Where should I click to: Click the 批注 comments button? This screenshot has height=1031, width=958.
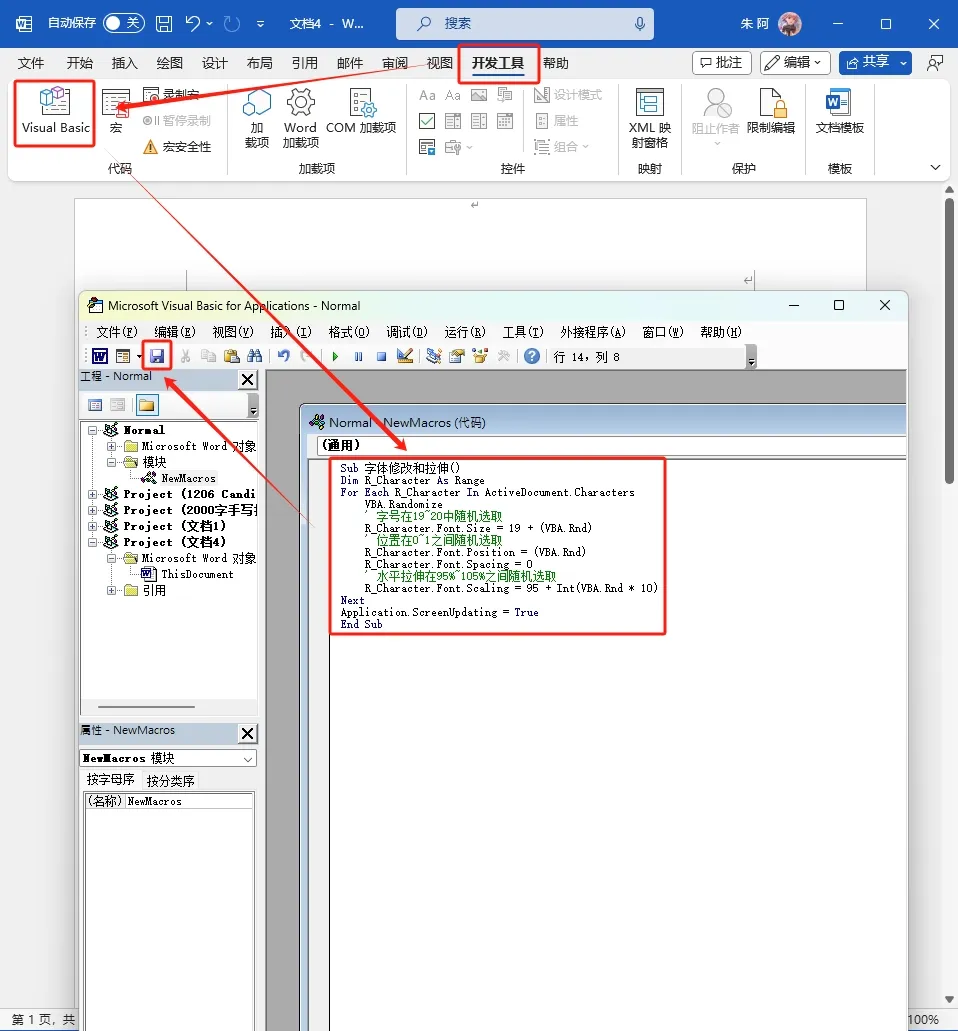coord(721,63)
